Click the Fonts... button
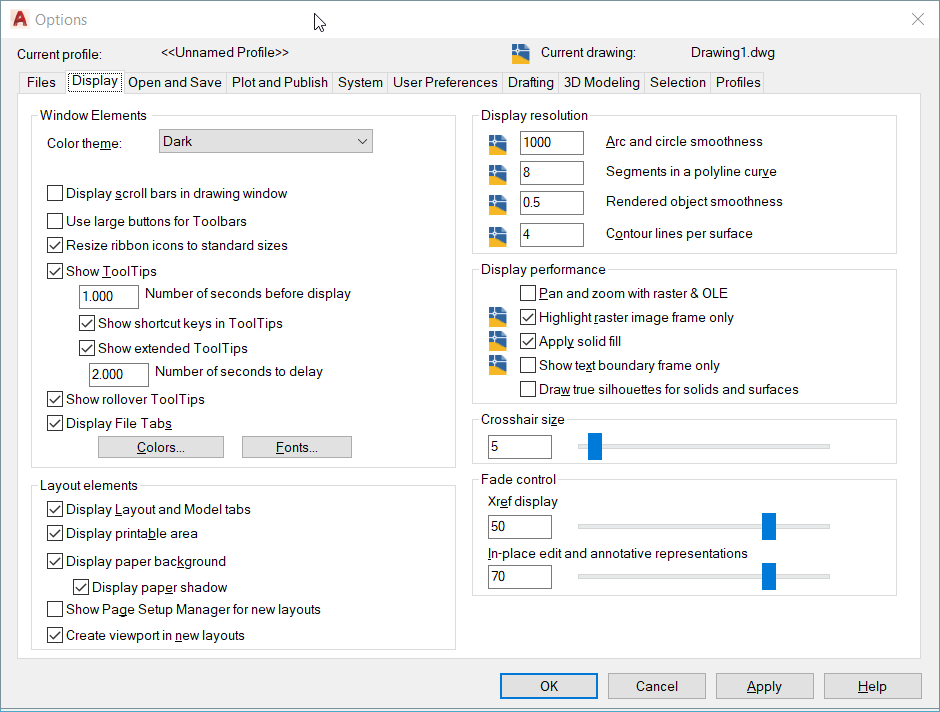940x712 pixels. pos(297,447)
